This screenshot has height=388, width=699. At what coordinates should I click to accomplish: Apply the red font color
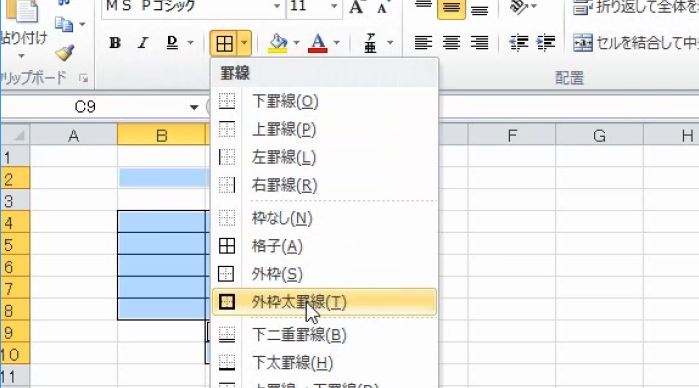tap(318, 43)
